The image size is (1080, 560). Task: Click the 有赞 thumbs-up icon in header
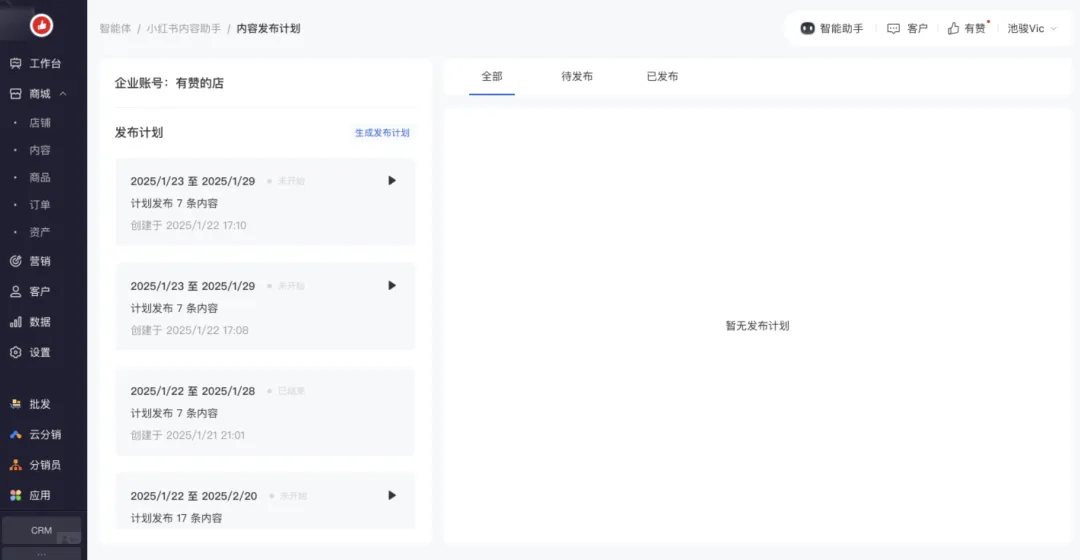pos(953,29)
